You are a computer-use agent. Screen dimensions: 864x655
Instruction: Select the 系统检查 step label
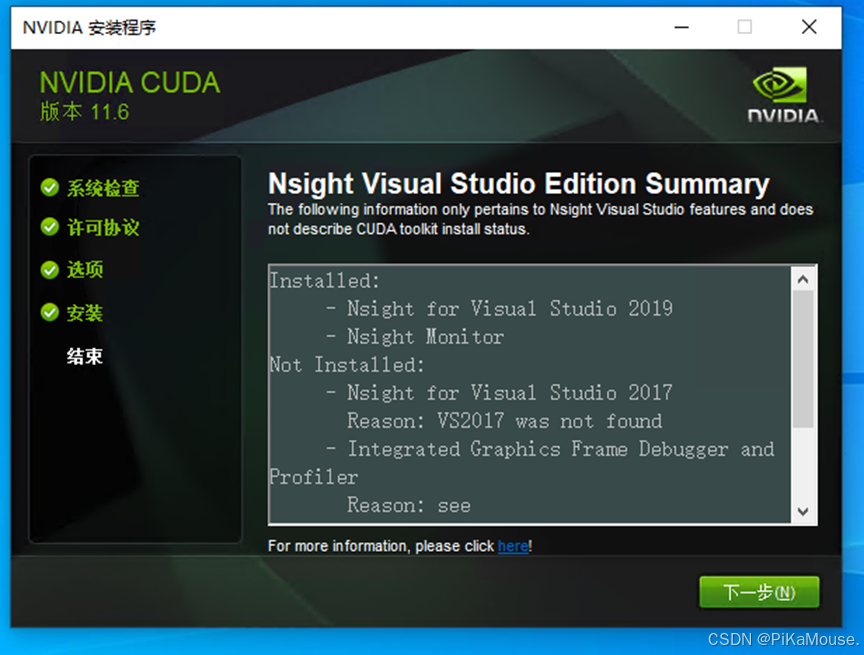click(x=103, y=188)
